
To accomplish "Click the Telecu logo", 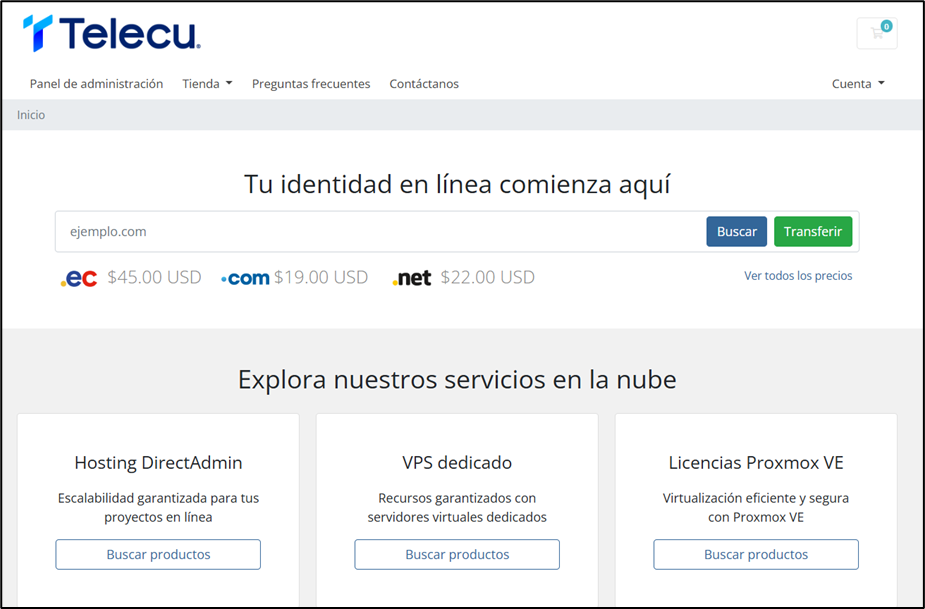I will click(111, 33).
